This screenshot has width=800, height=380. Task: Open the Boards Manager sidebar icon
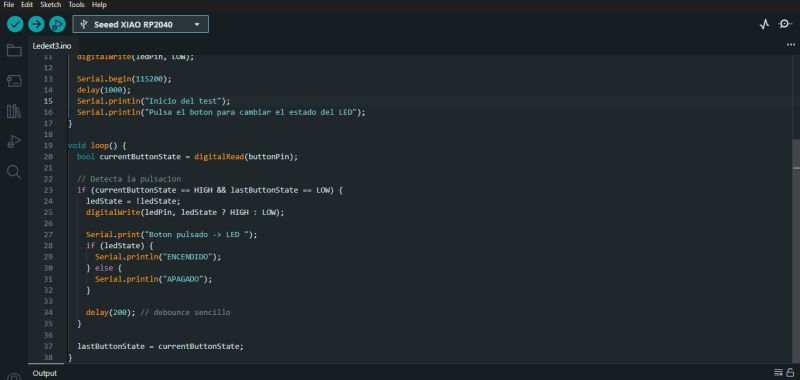[14, 80]
